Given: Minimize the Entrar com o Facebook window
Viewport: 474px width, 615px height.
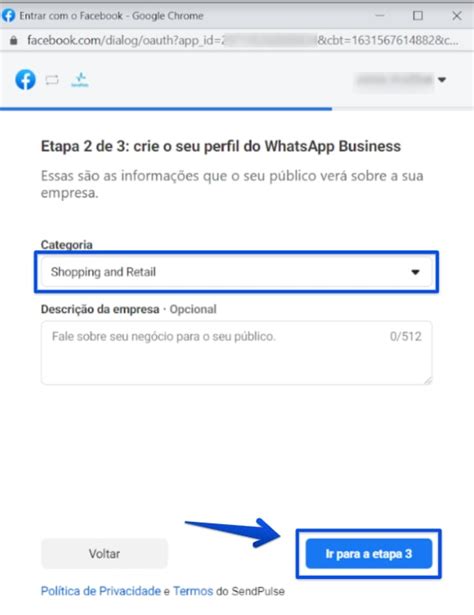Looking at the screenshot, I should 380,16.
